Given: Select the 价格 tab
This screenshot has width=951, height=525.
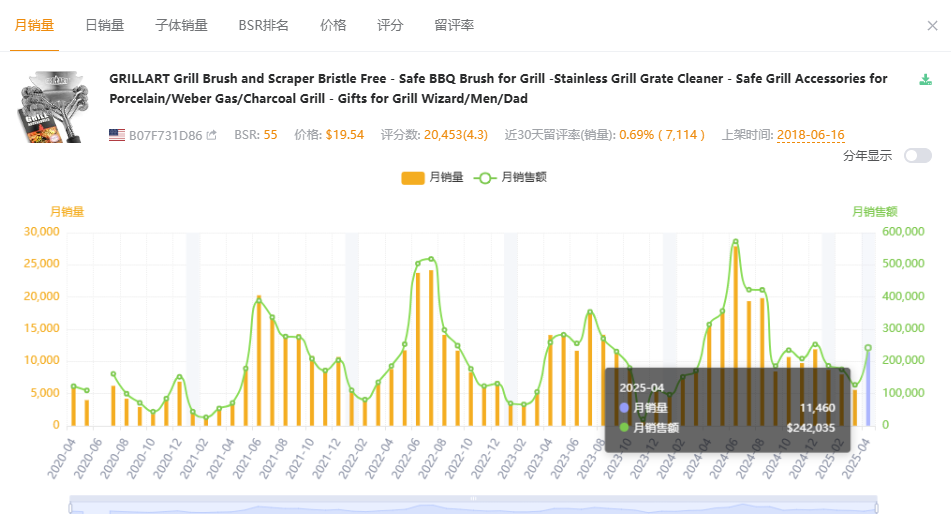Looking at the screenshot, I should pyautogui.click(x=333, y=25).
